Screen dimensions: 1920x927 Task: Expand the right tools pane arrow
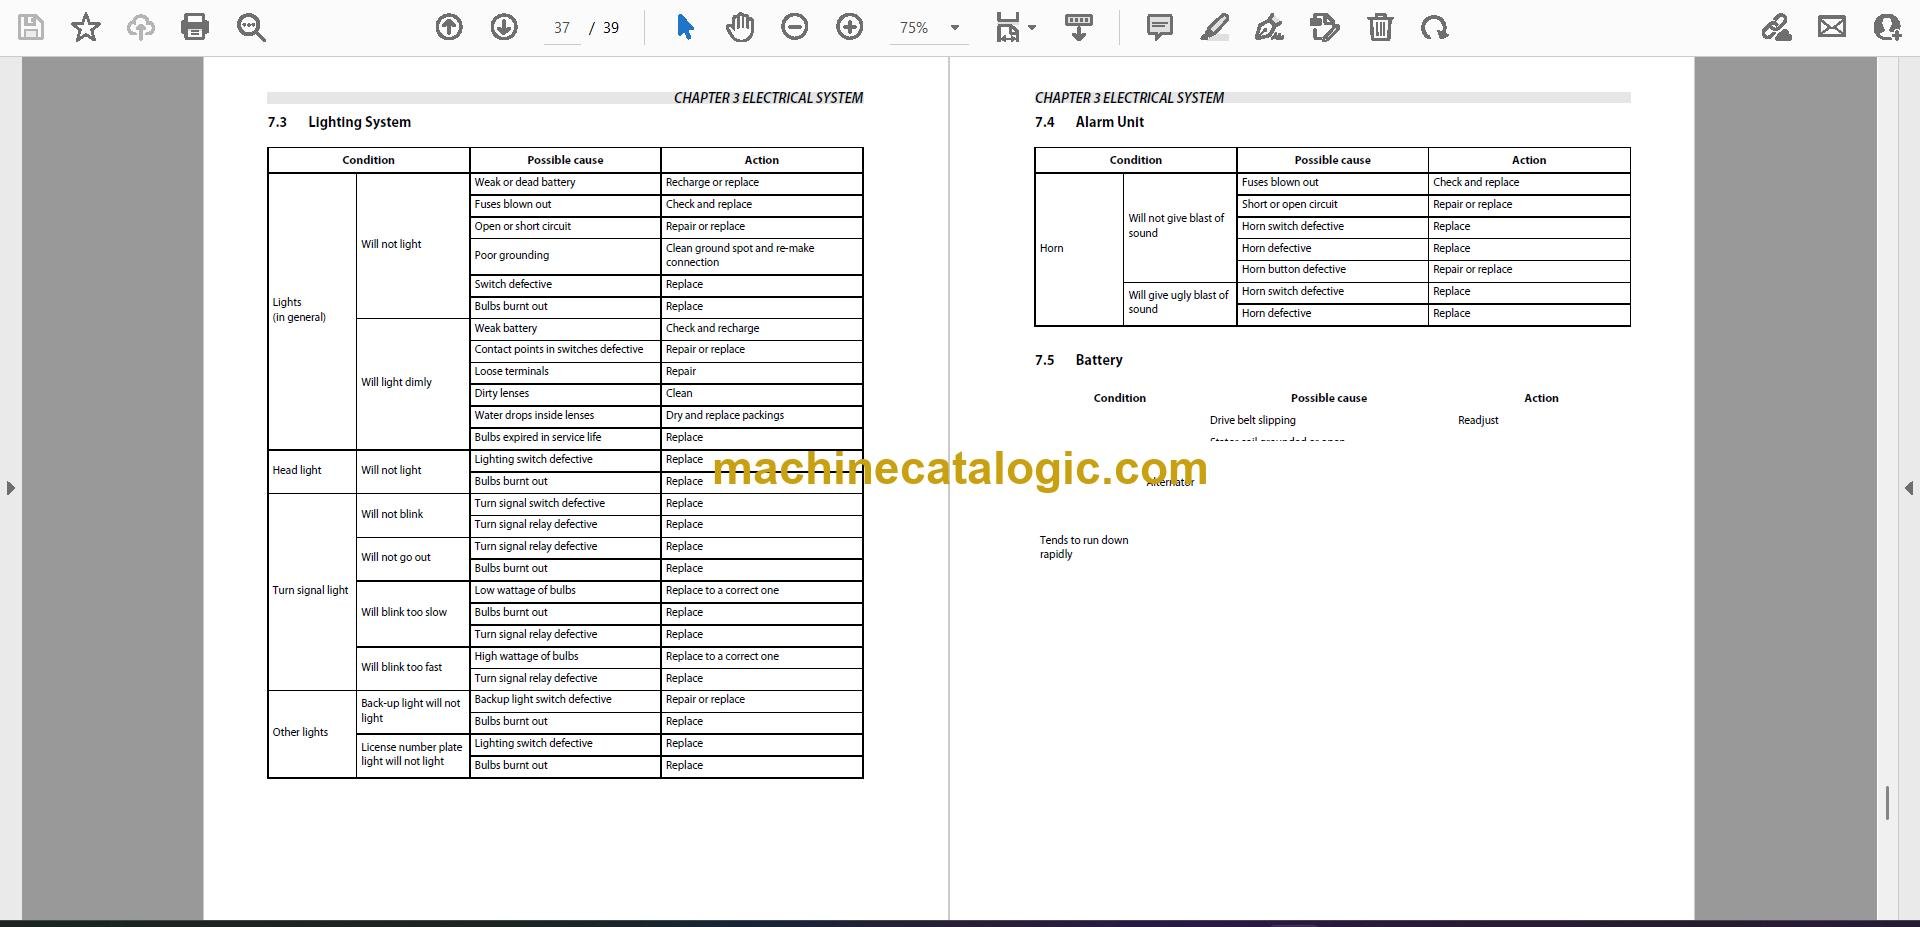coord(1908,488)
